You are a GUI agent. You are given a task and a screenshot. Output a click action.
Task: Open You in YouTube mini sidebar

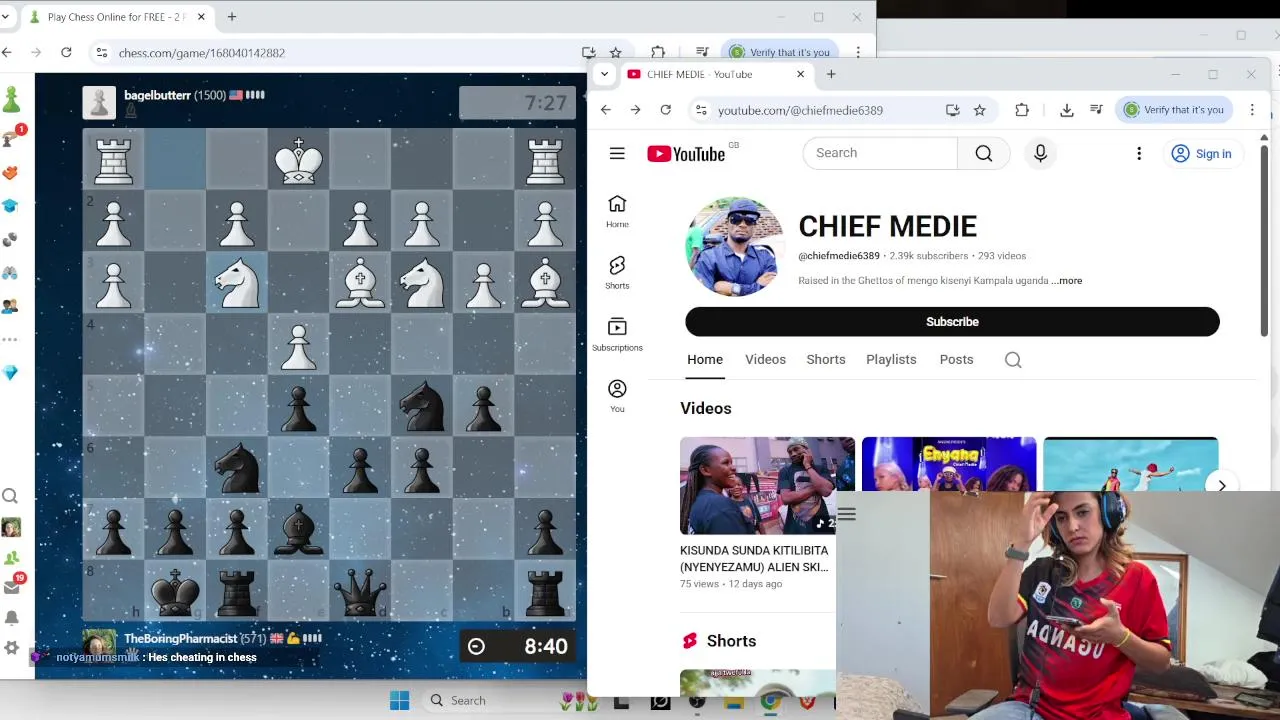[x=617, y=395]
